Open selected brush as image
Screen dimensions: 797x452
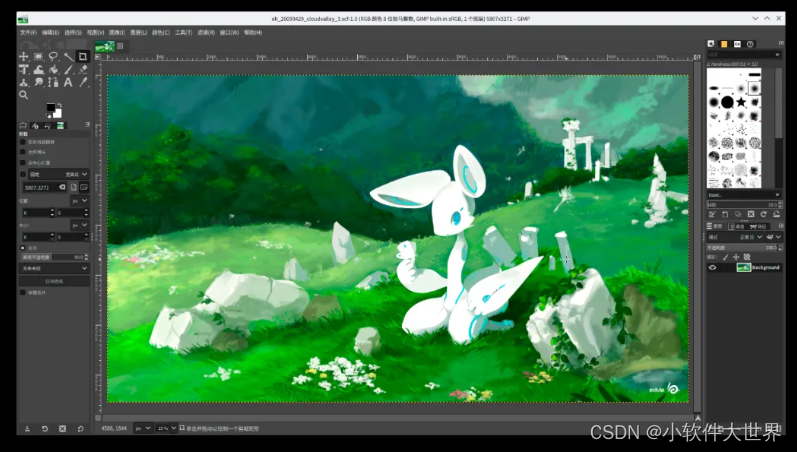point(777,214)
